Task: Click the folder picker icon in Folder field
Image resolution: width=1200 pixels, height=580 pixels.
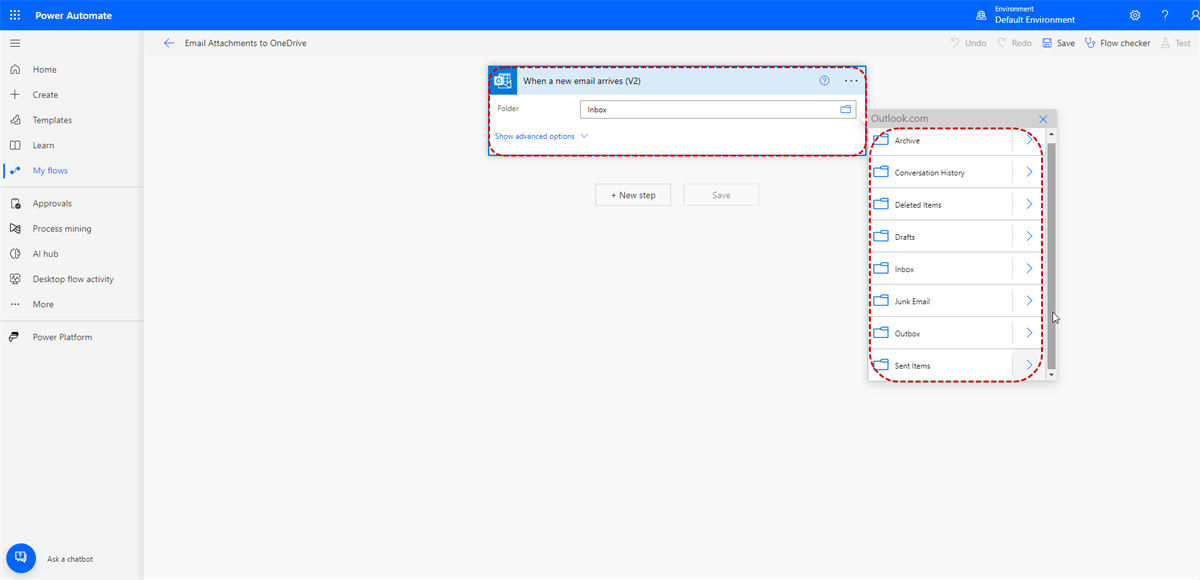Action: (845, 109)
